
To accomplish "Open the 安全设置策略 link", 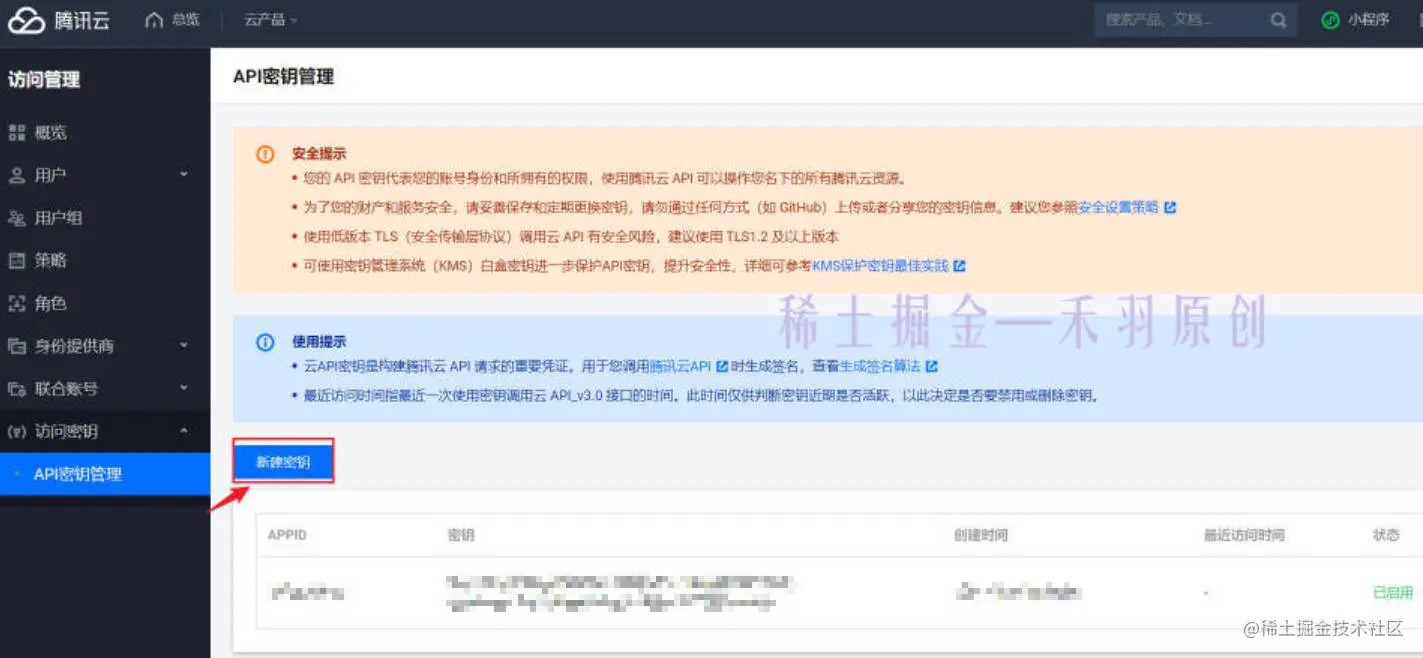I will [x=1118, y=208].
